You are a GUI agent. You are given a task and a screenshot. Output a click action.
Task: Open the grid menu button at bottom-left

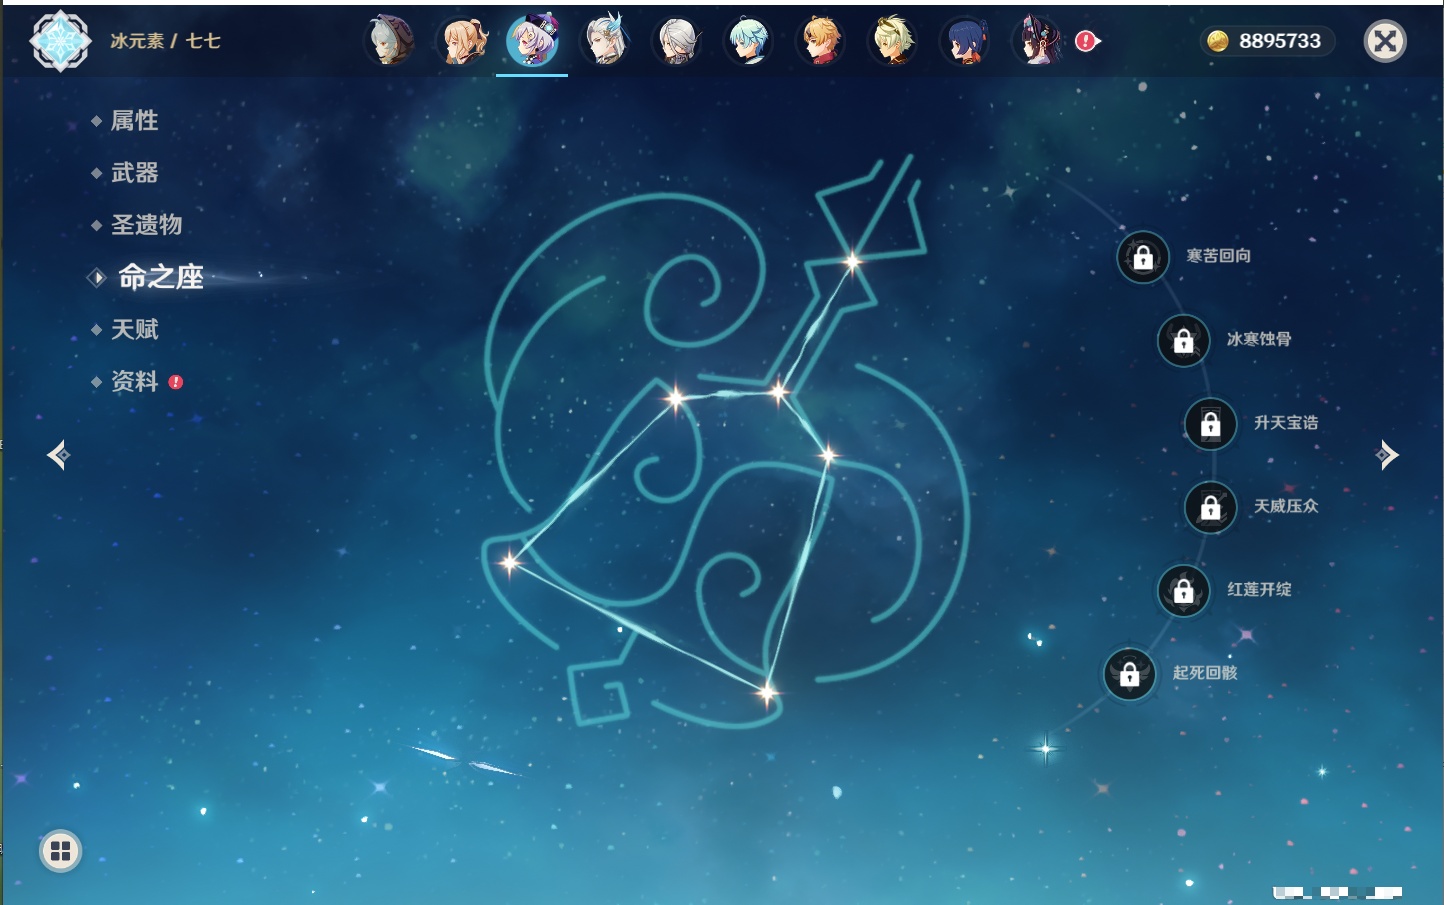tap(60, 851)
